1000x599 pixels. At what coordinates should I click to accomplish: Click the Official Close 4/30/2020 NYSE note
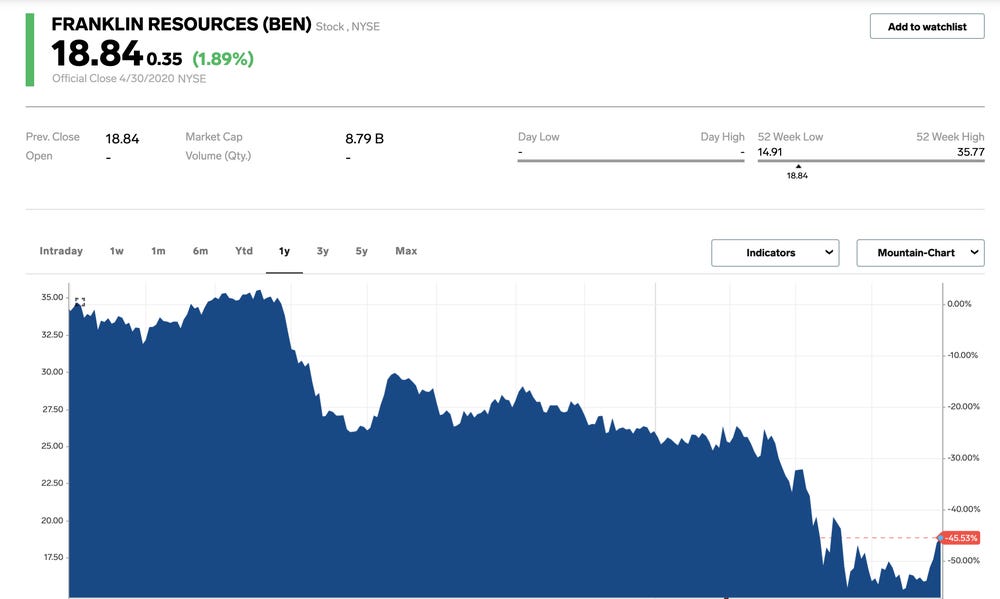tap(129, 78)
